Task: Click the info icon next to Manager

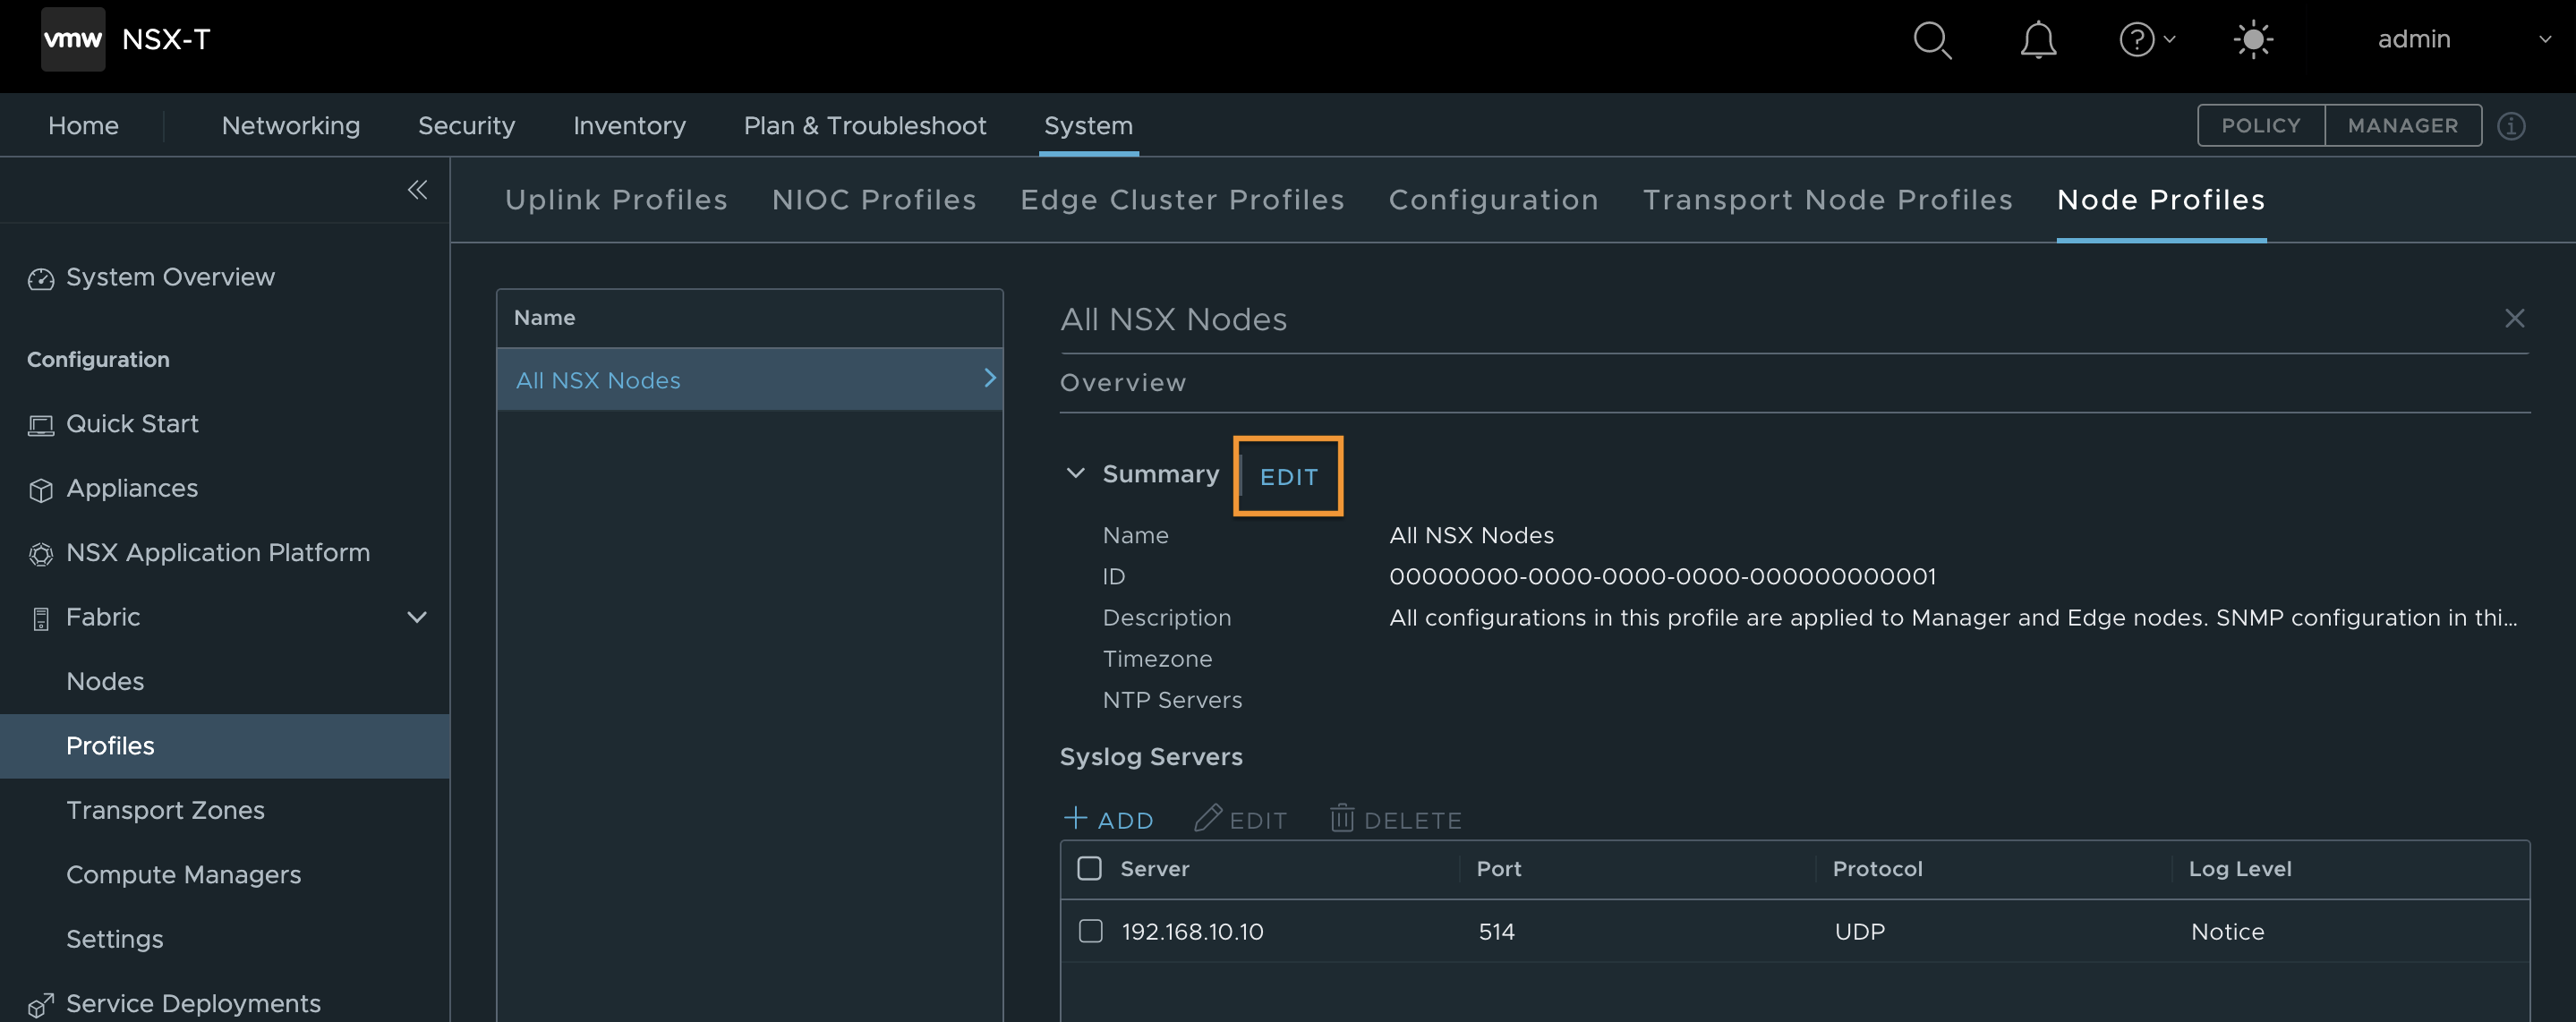Action: tap(2513, 125)
